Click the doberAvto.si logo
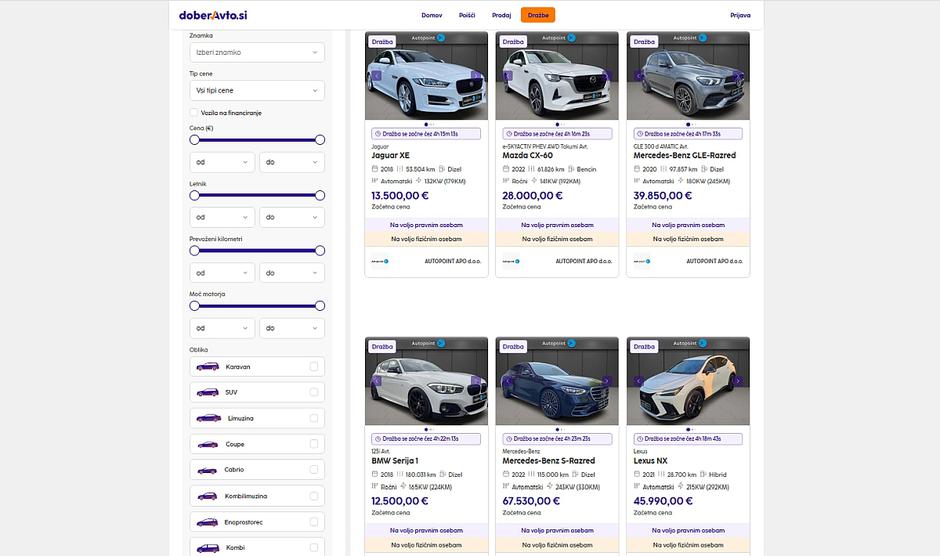The width and height of the screenshot is (940, 556). tap(213, 15)
